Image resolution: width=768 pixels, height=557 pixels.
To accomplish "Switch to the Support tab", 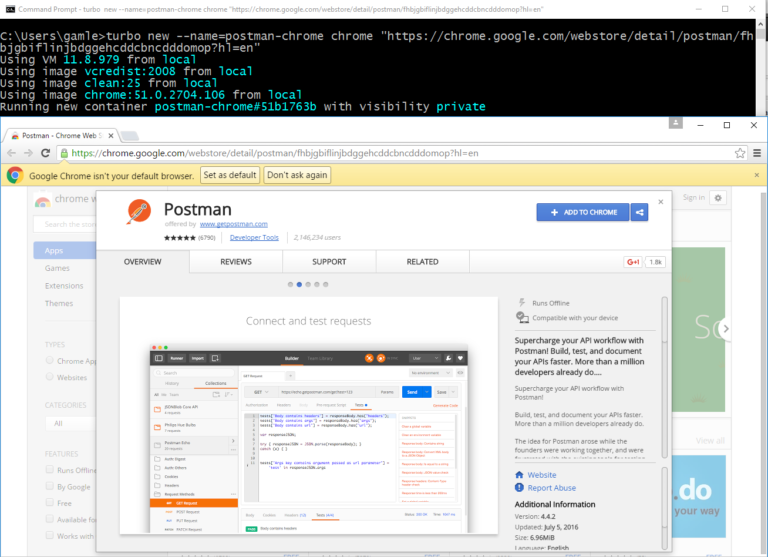I will click(x=329, y=262).
